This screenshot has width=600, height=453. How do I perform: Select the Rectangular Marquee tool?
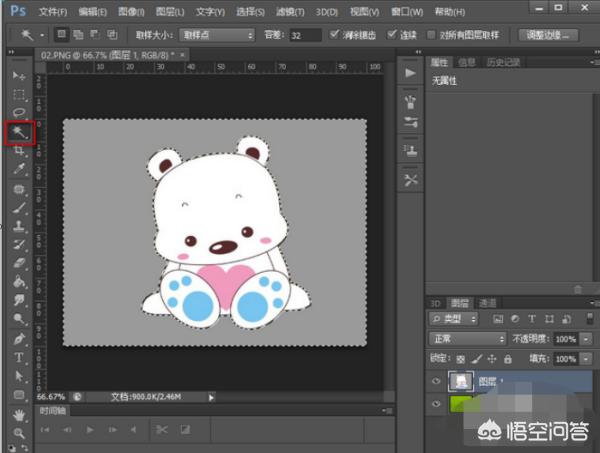pyautogui.click(x=19, y=94)
